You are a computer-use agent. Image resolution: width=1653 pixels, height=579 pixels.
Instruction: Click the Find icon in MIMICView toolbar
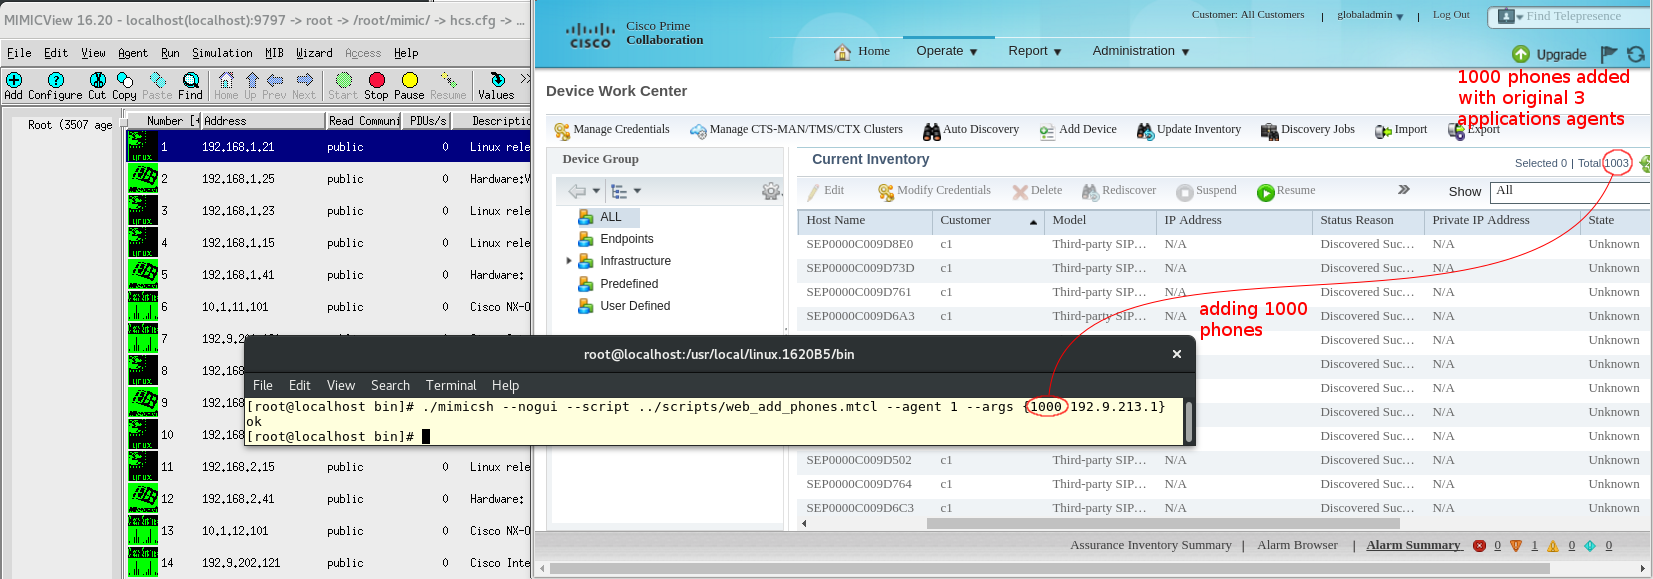191,80
